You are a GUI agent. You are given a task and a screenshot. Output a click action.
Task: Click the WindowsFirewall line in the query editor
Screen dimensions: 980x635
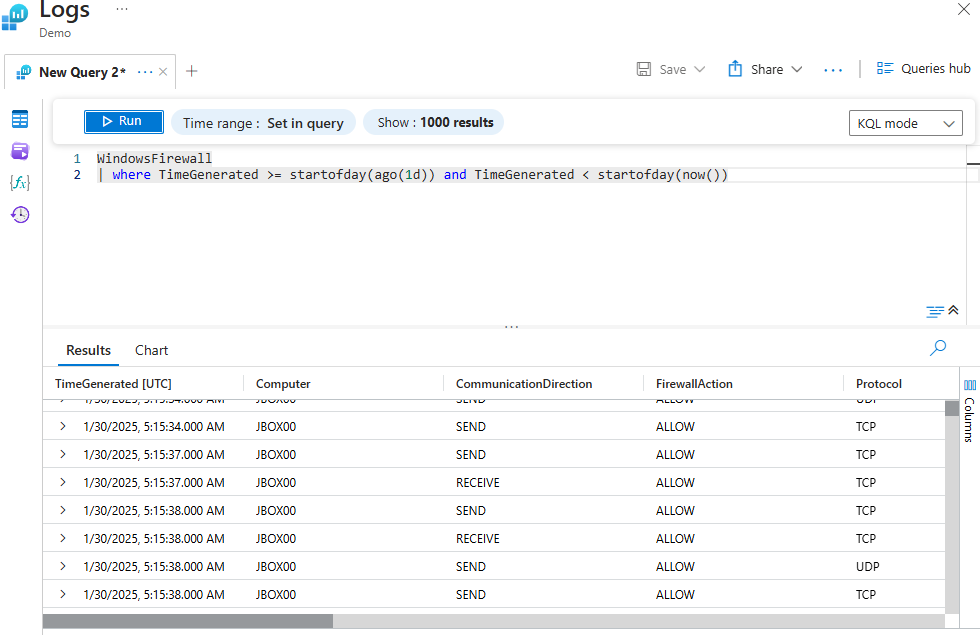(154, 159)
